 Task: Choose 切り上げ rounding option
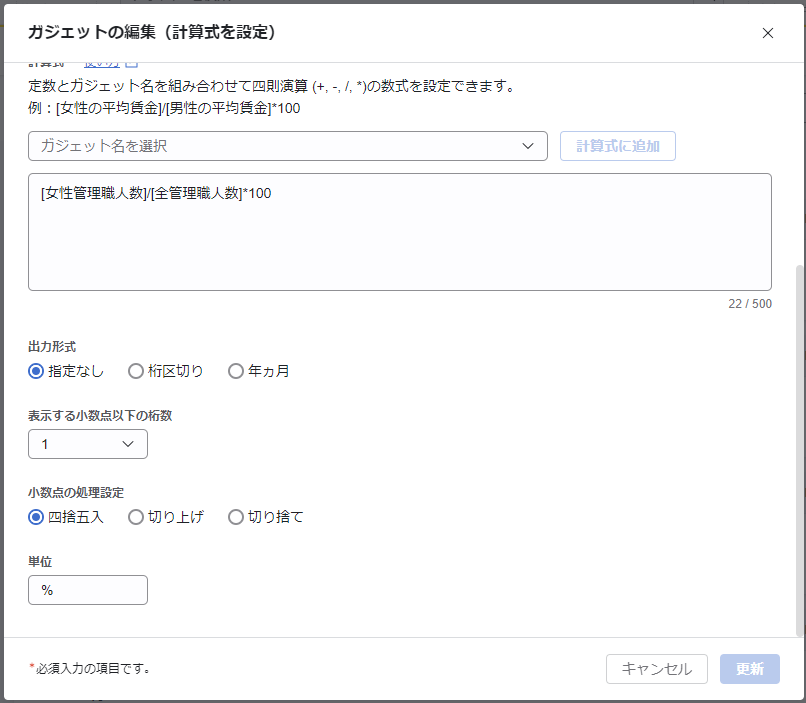coord(136,517)
